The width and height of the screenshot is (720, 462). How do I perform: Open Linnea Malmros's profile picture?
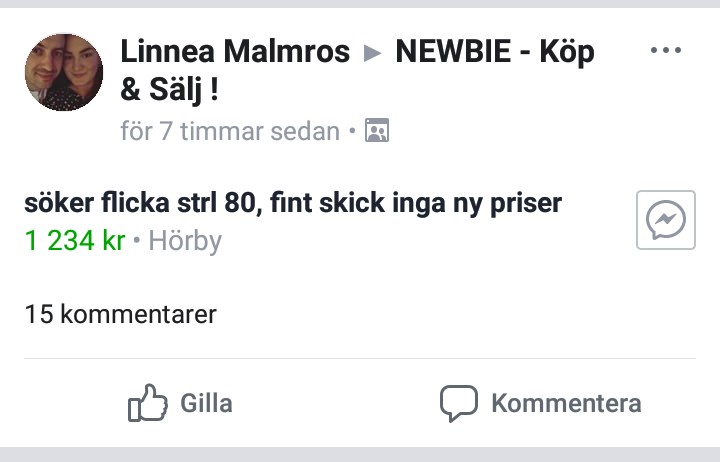[64, 72]
